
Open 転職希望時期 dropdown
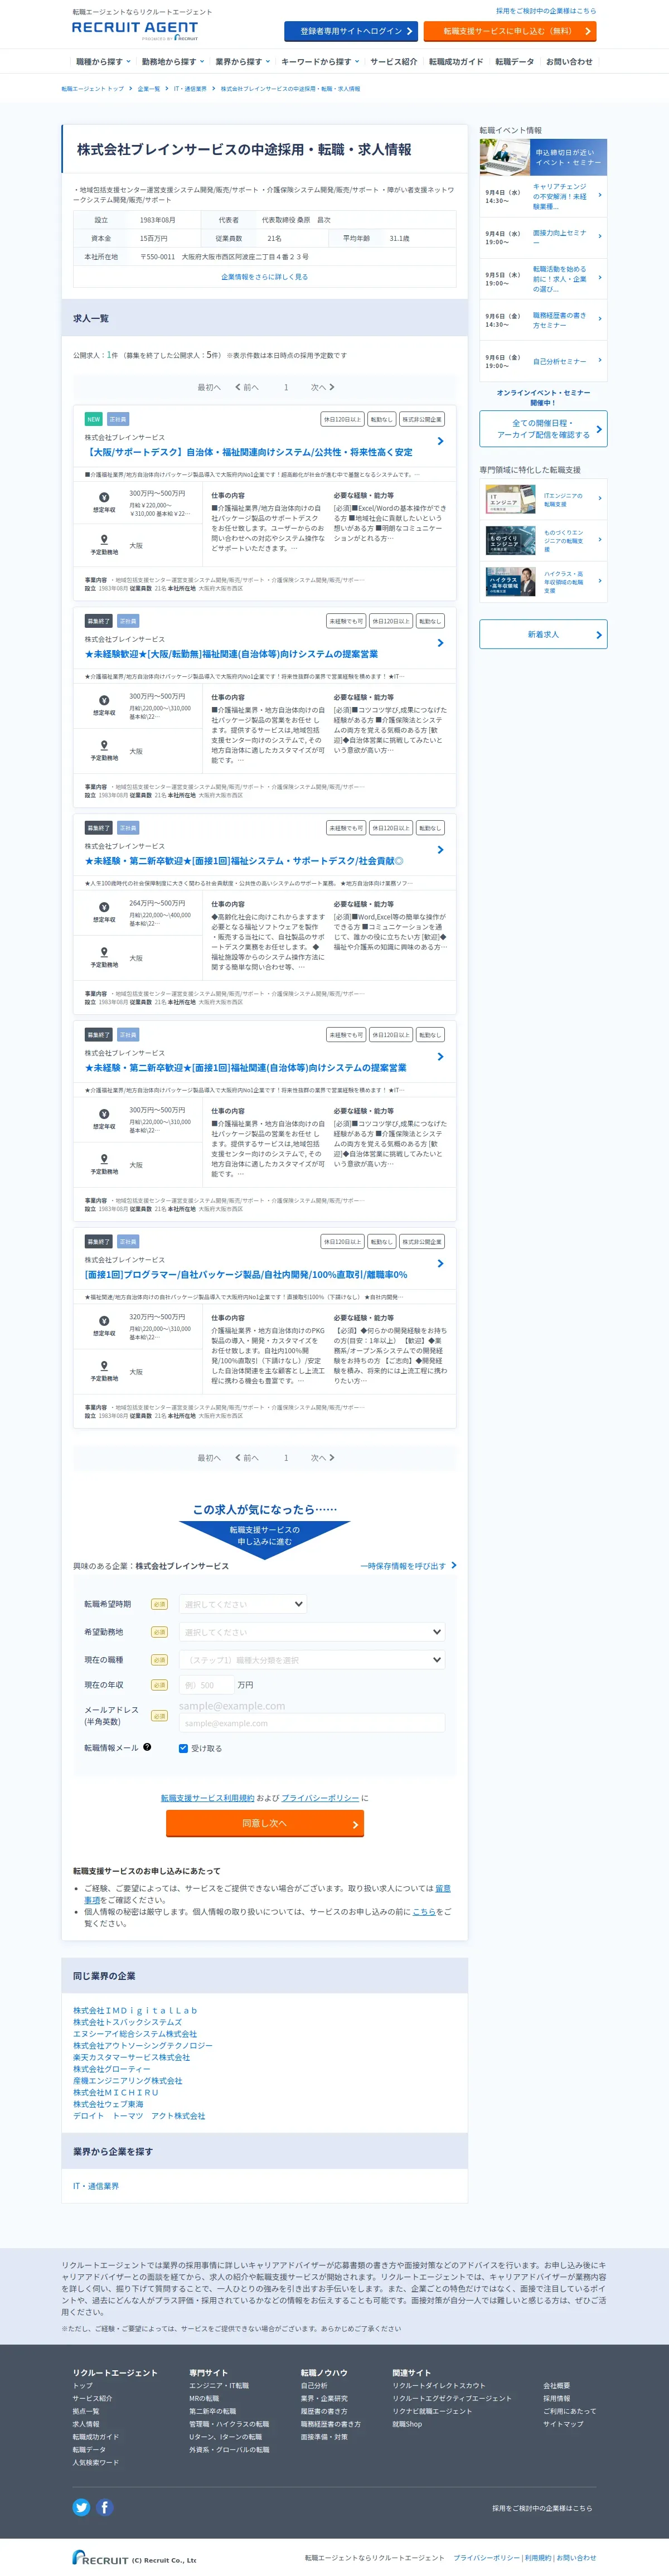point(243,1604)
